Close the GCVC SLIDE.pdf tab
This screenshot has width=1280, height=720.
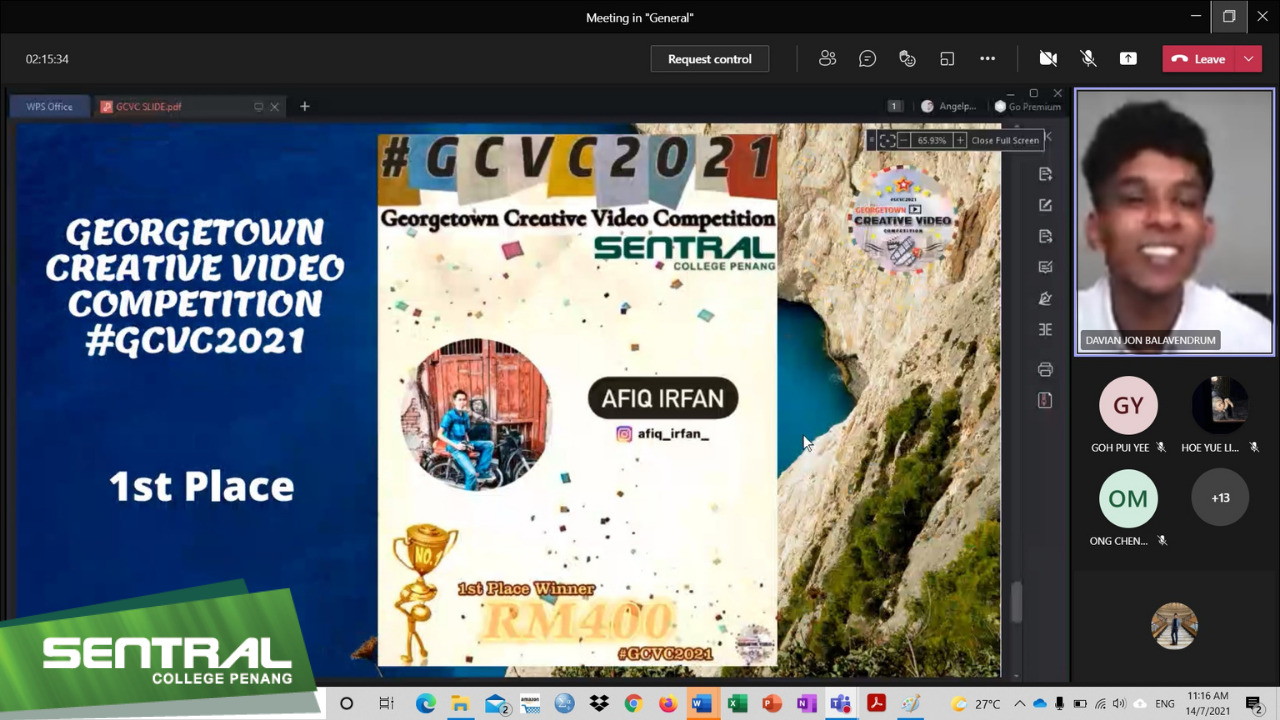coord(274,107)
